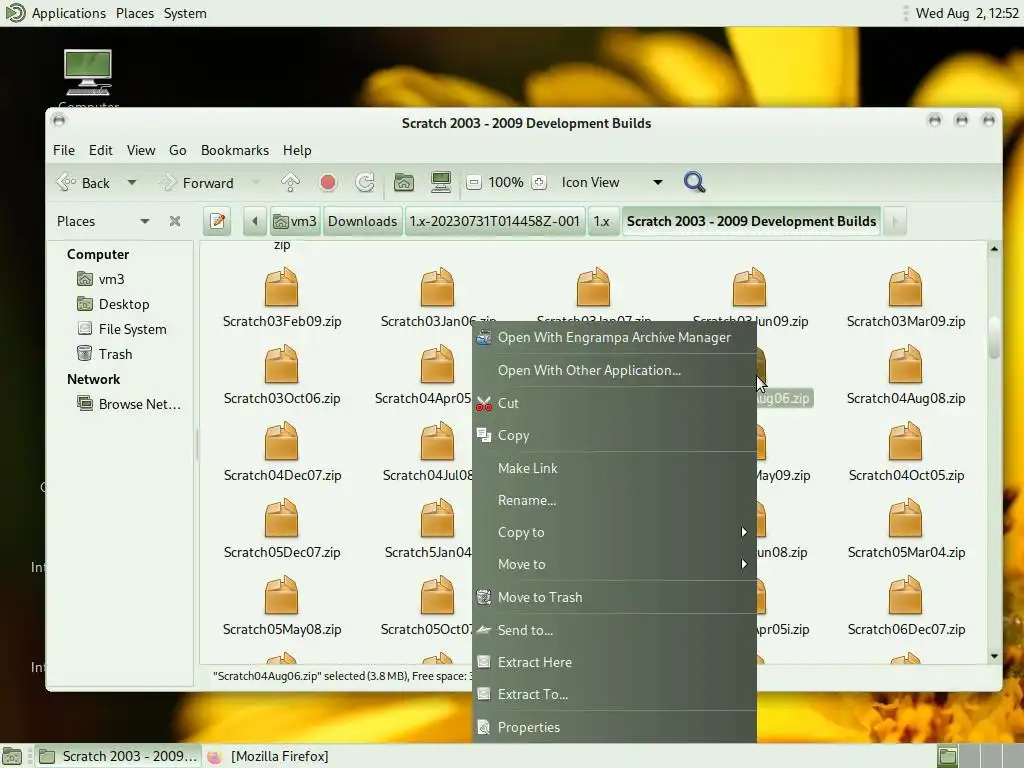Click the vertical scrollbar down arrow
Screen dimensions: 1024x768
click(994, 656)
